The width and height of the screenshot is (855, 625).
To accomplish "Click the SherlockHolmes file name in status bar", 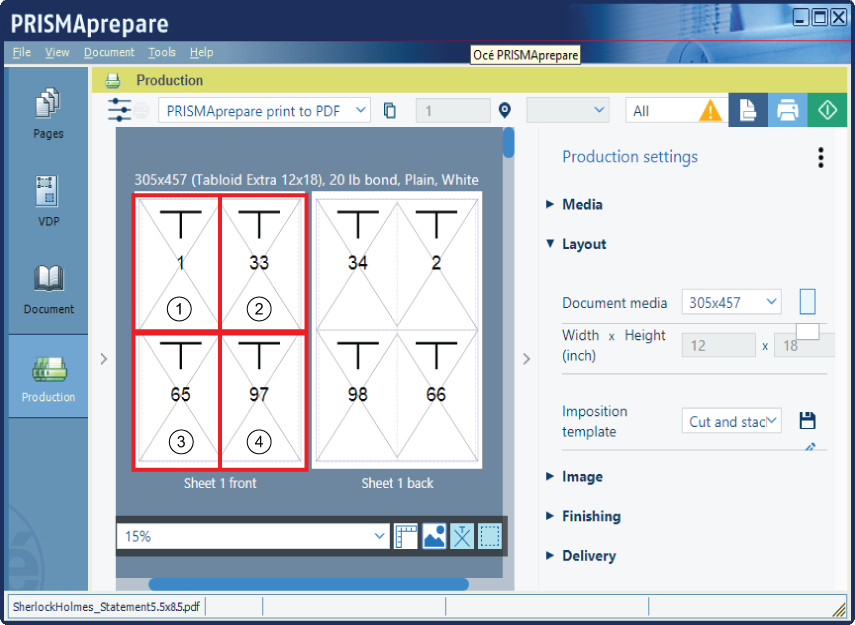I will [106, 606].
